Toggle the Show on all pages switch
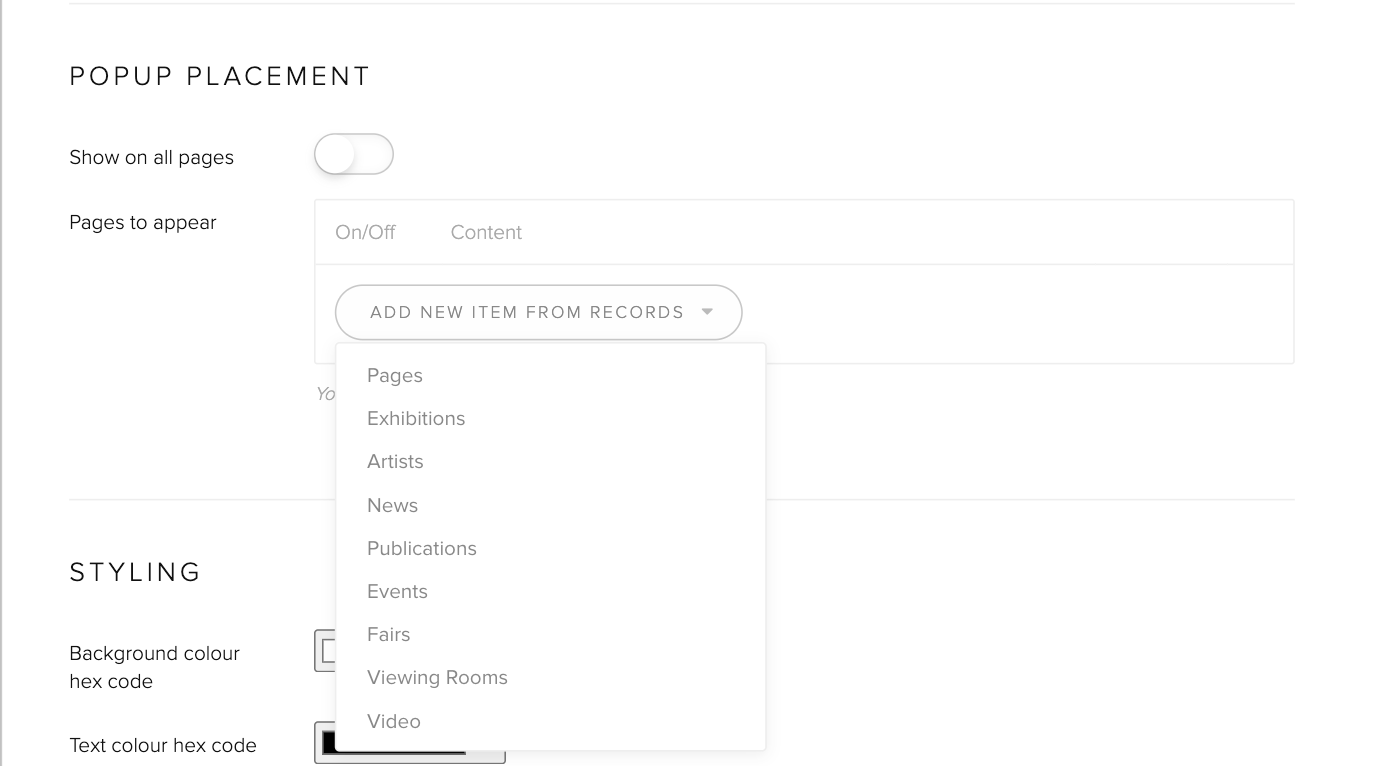 coord(353,155)
